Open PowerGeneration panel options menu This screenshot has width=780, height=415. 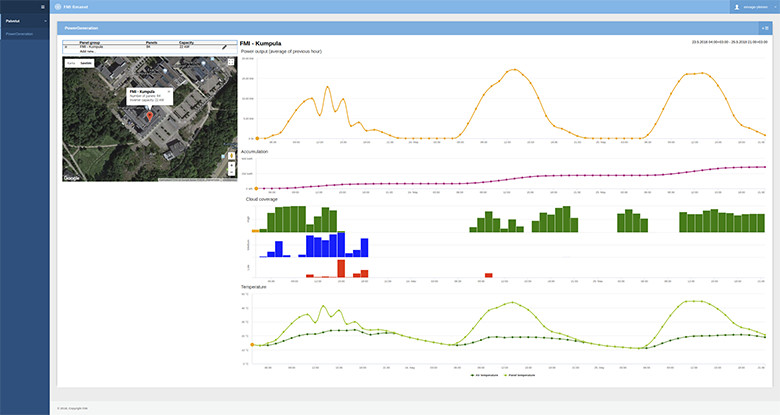[765, 28]
